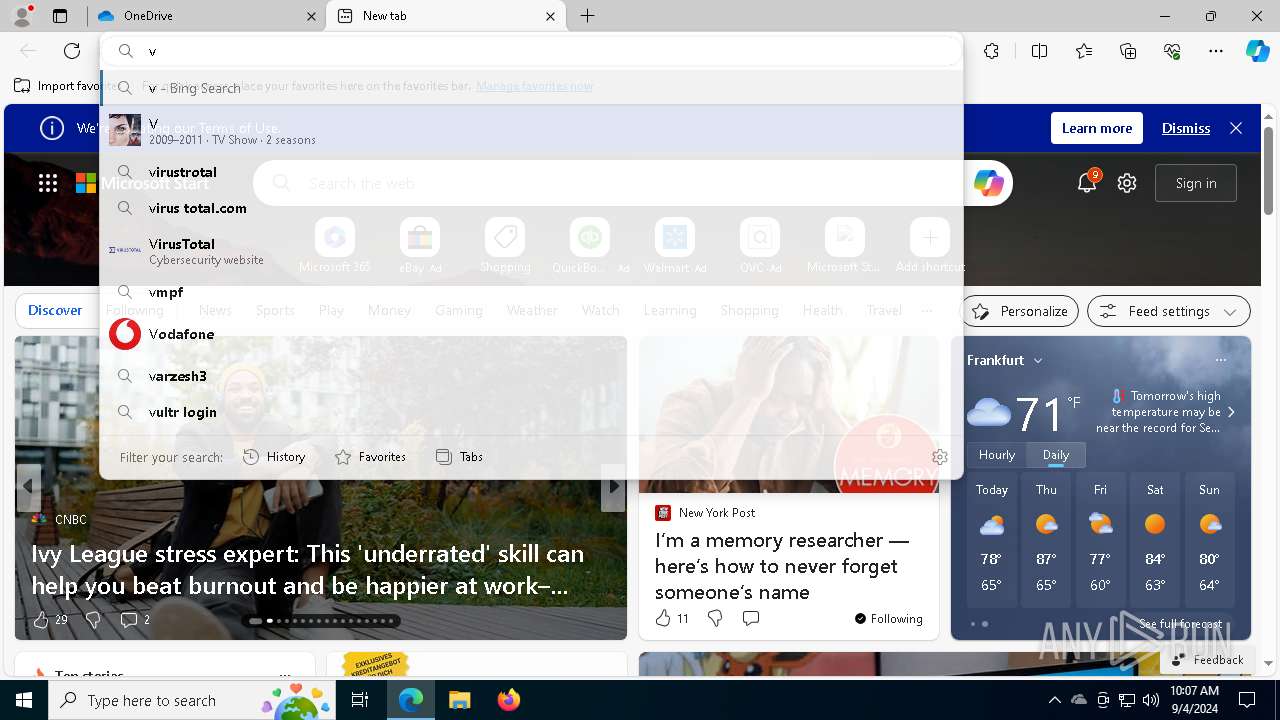
Task: Go to previous carousel story
Action: [x=28, y=487]
